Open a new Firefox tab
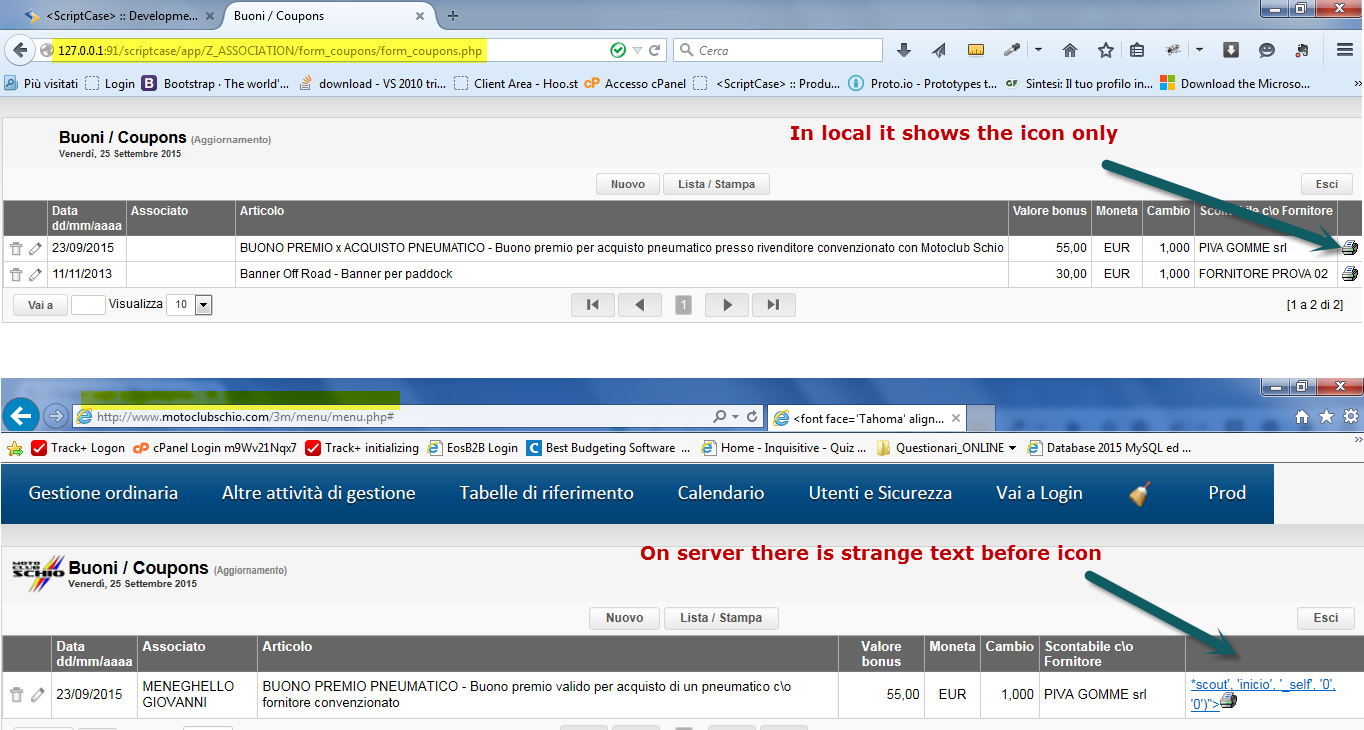 453,16
